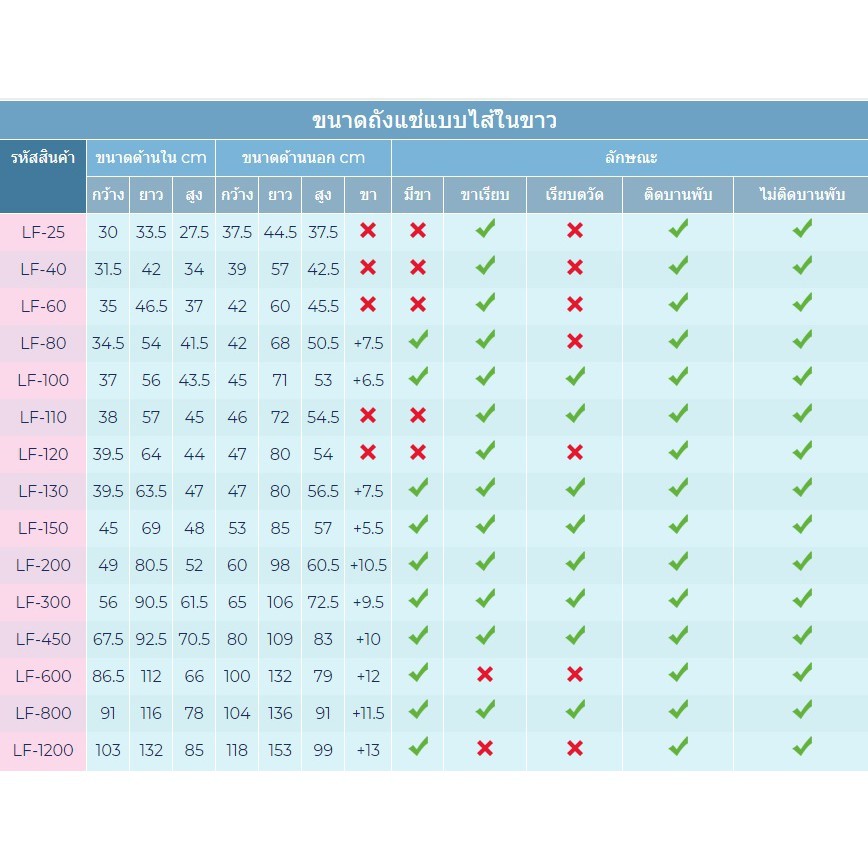The width and height of the screenshot is (868, 868).
Task: Click the รหัสสินค้า column header
Action: pos(43,158)
